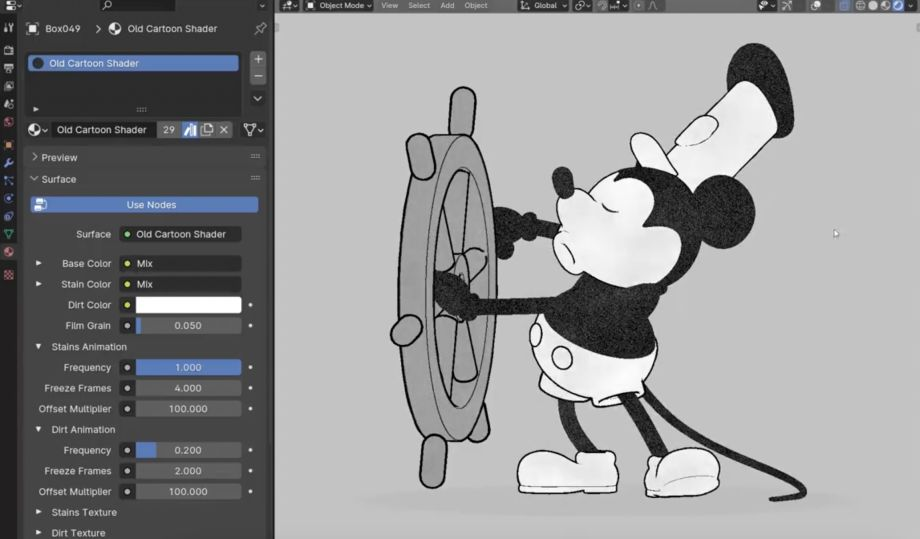Click the Film Grain 0.050 slider
The height and width of the screenshot is (539, 920).
pyautogui.click(x=188, y=326)
